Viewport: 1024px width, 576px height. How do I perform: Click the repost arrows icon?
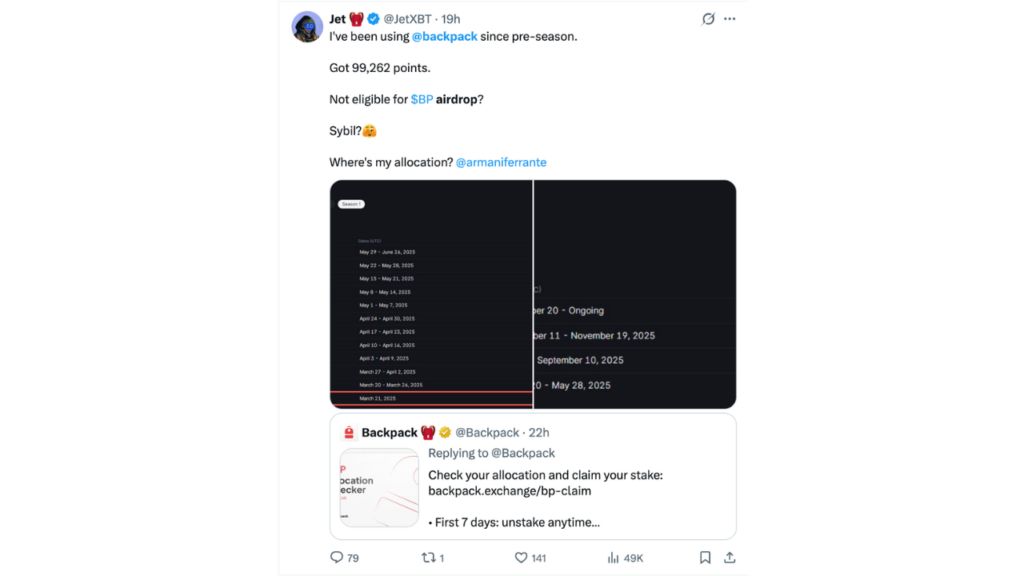428,557
